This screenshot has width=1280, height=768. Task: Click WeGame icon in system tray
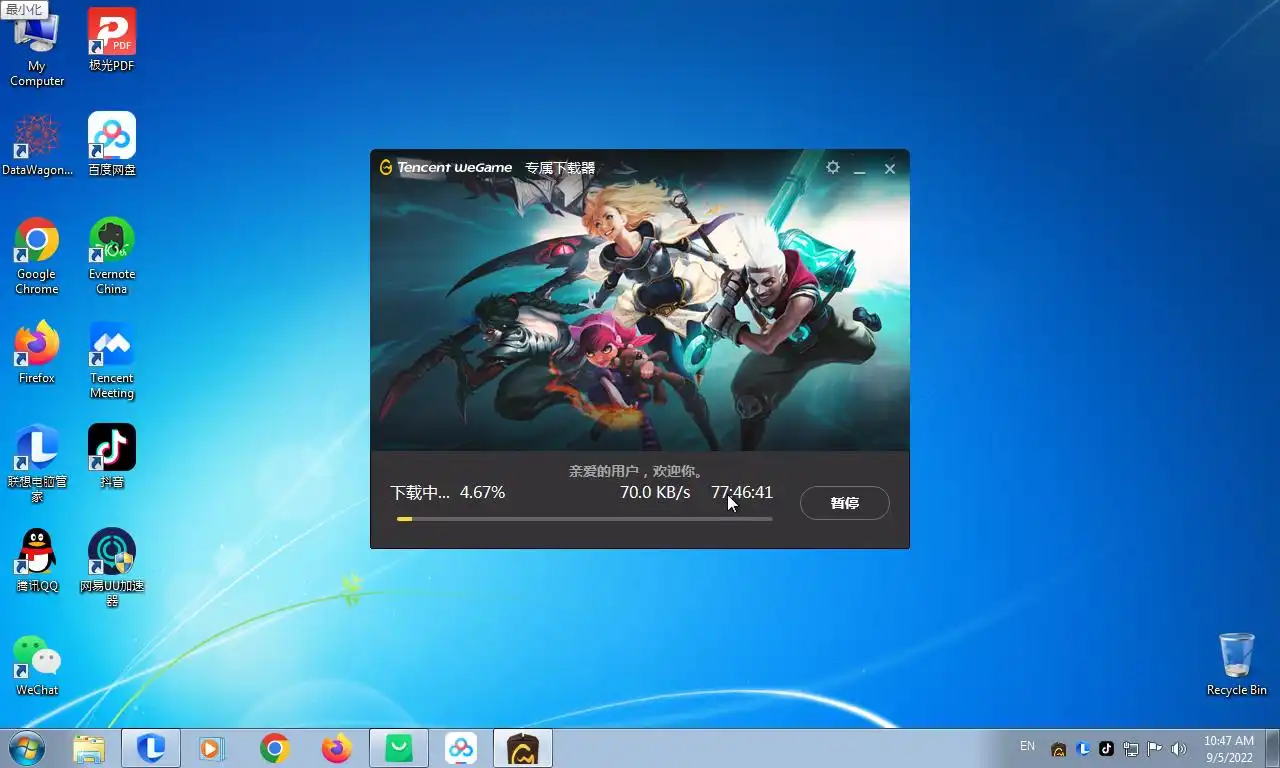coord(1059,749)
